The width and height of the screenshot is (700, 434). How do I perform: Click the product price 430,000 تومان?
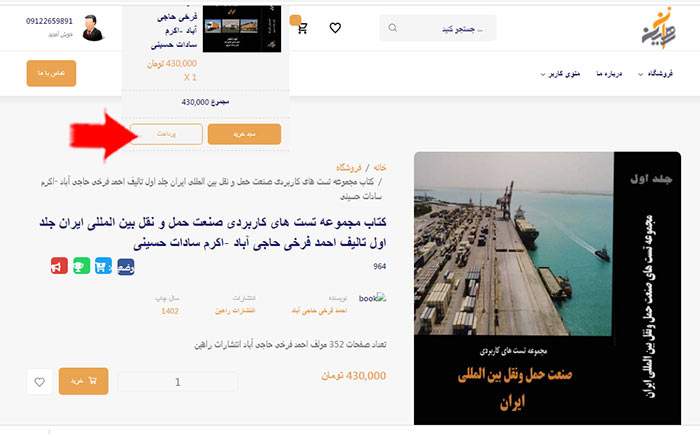point(354,376)
